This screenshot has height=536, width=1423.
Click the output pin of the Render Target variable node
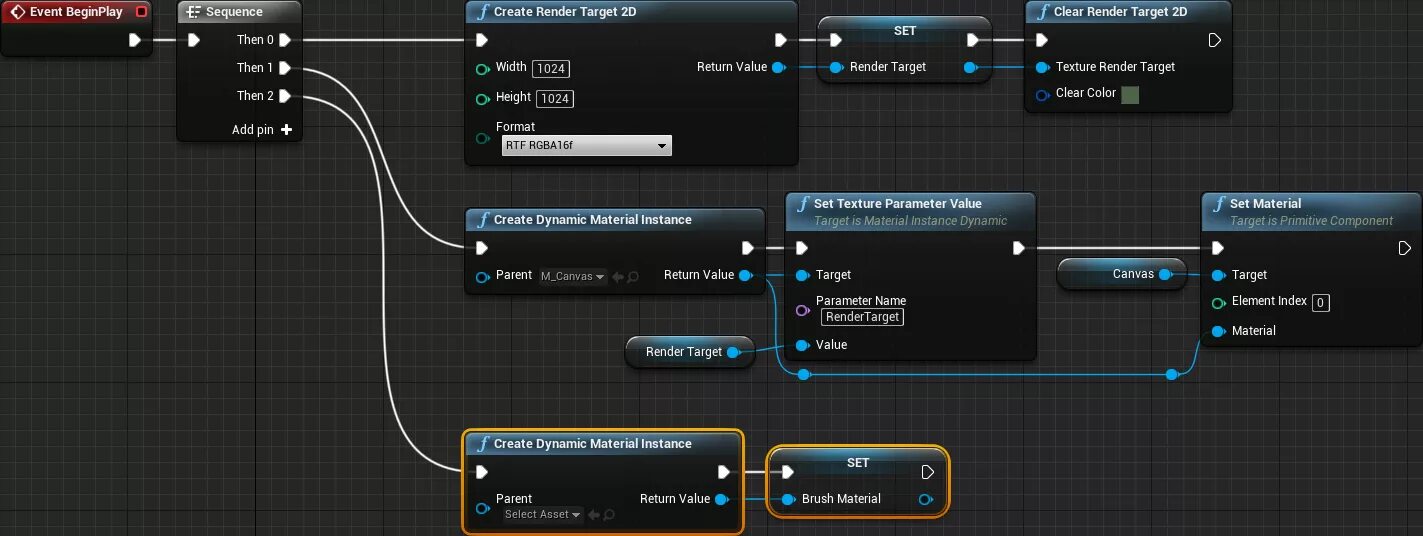click(x=733, y=352)
